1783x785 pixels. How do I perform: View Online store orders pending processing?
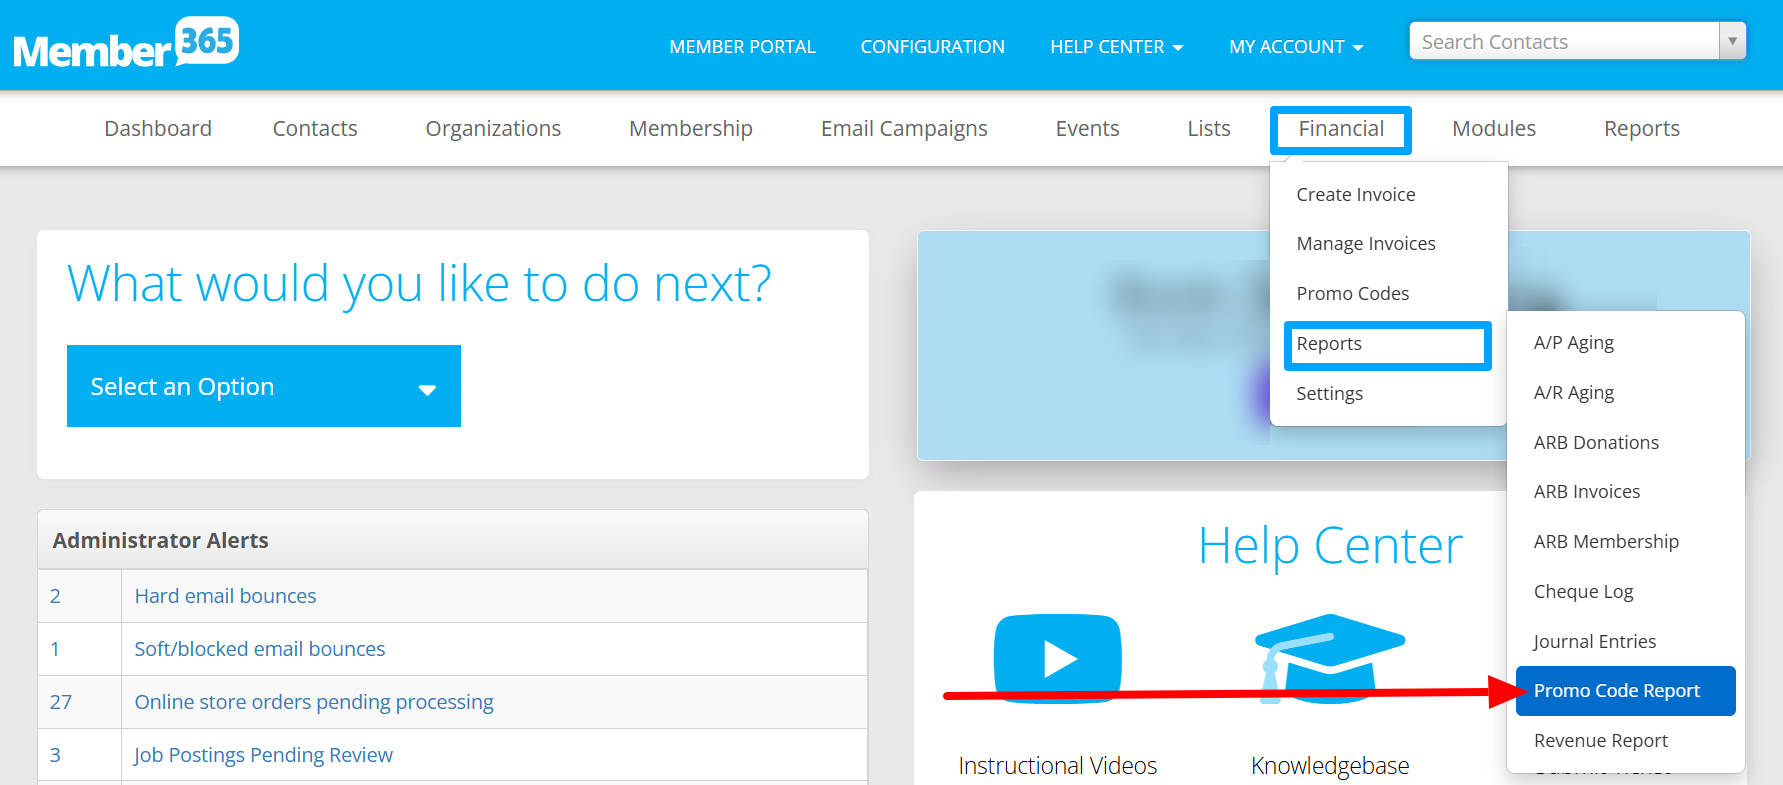[314, 702]
